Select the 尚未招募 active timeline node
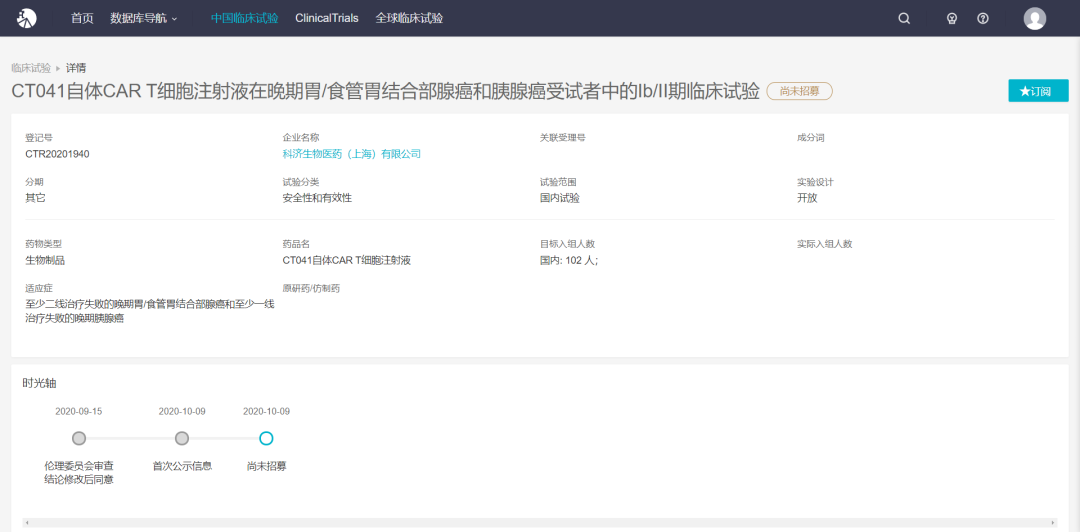This screenshot has width=1080, height=532. tap(267, 438)
